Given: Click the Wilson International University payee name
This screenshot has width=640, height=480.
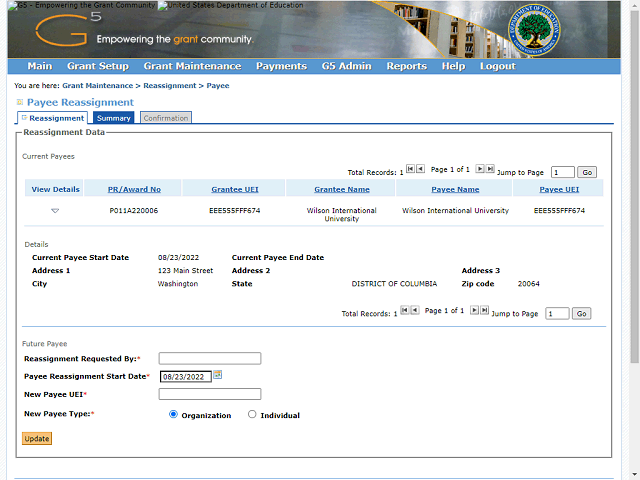Looking at the screenshot, I should [455, 211].
